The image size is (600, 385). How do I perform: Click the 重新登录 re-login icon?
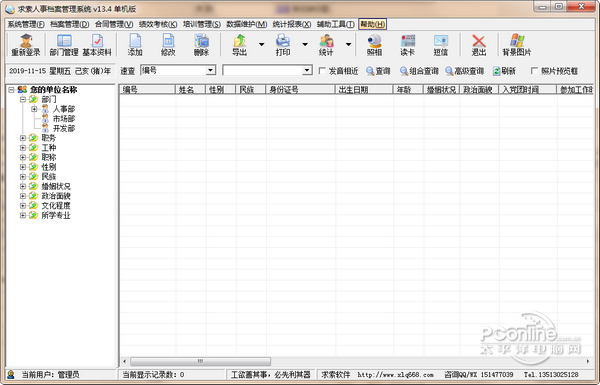click(x=26, y=45)
